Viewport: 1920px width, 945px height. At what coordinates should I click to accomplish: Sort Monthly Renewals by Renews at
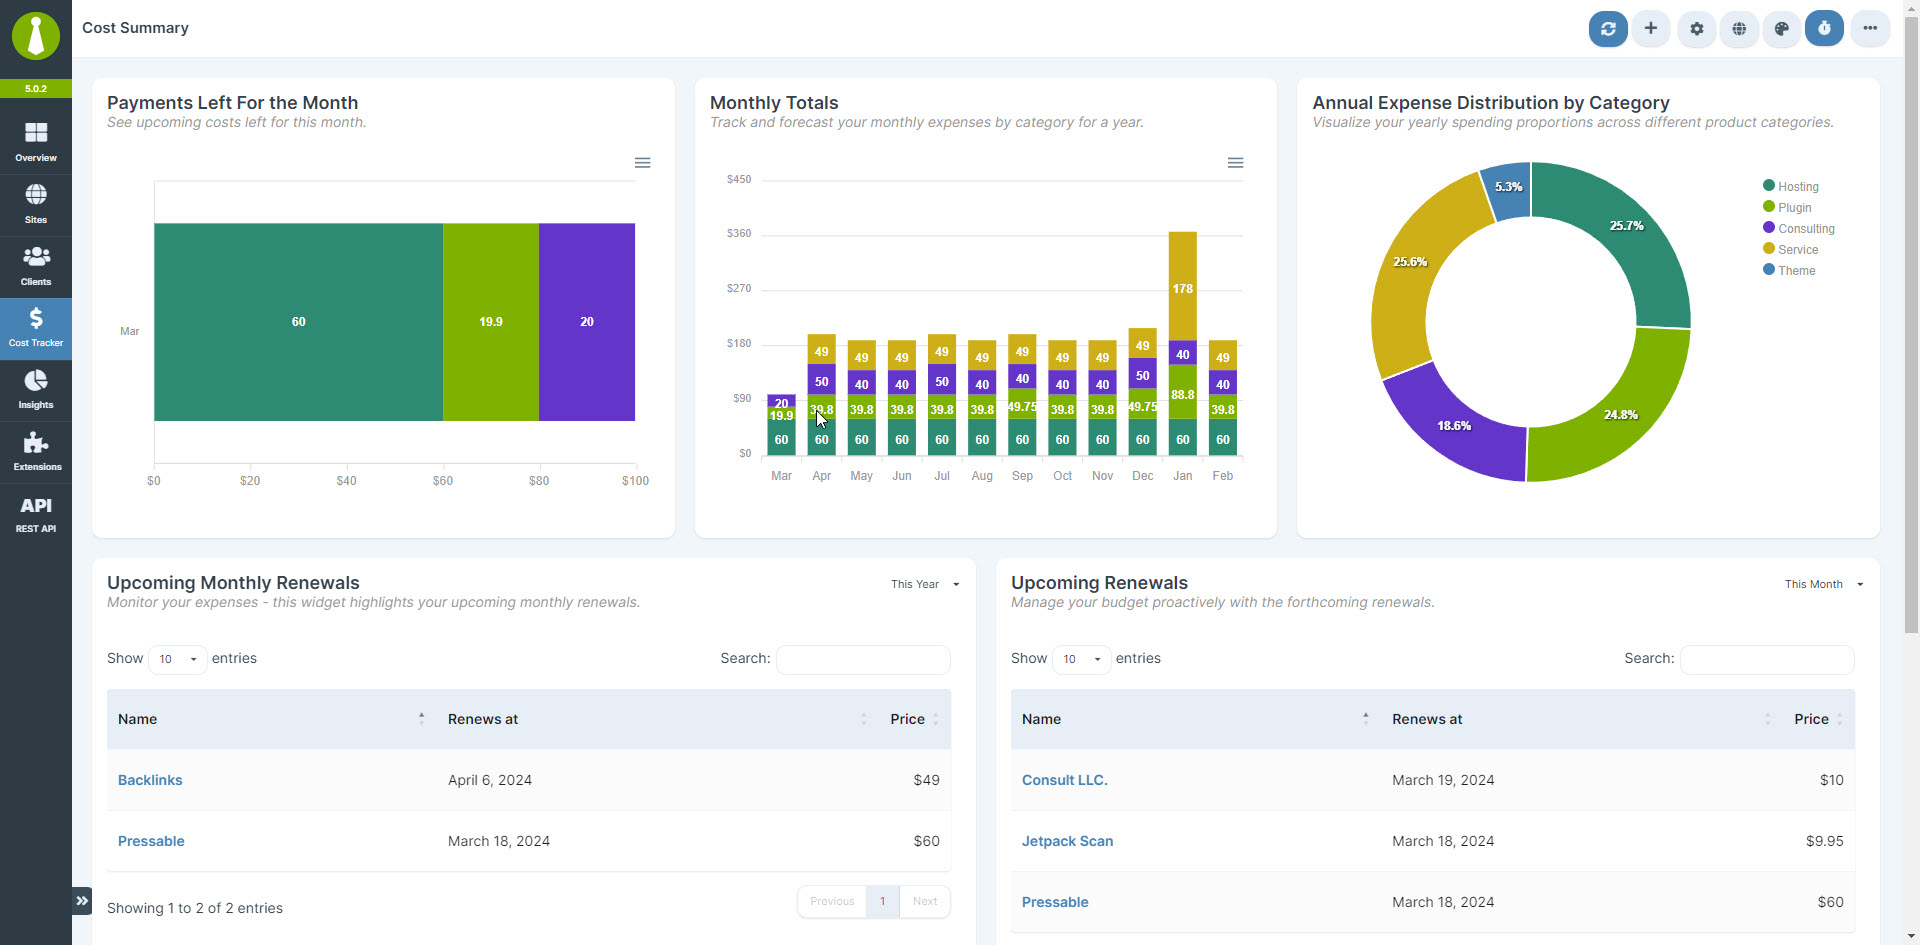click(658, 719)
